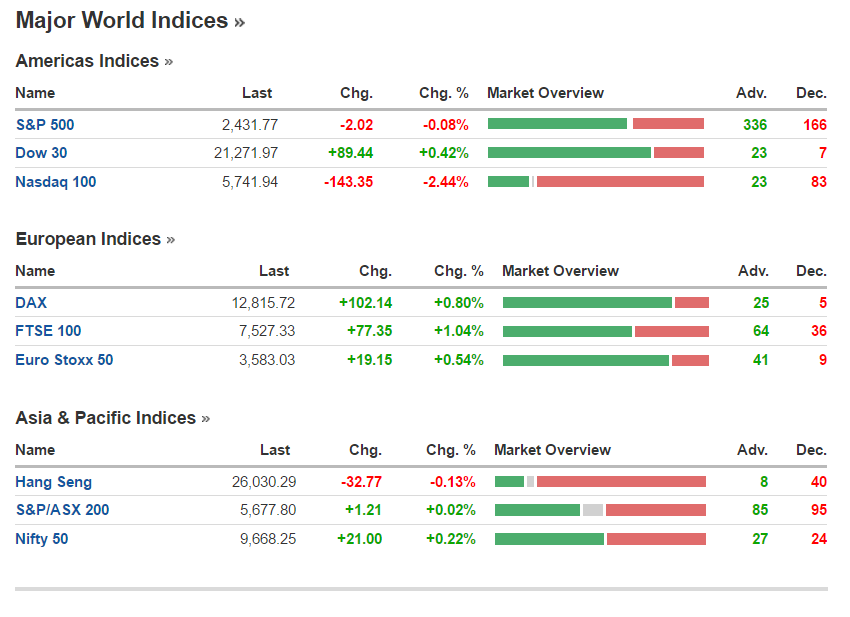Click the Nasdaq 100 decliners count 83

point(817,182)
